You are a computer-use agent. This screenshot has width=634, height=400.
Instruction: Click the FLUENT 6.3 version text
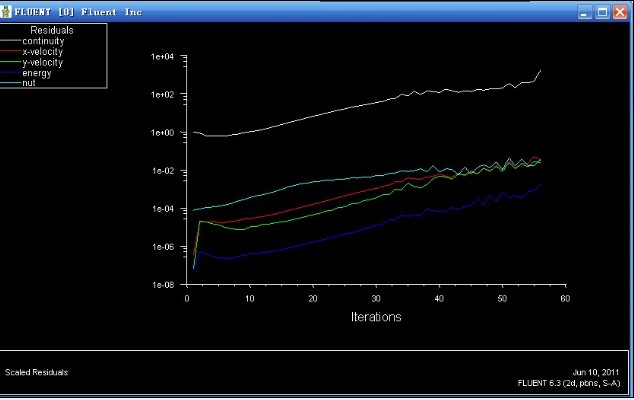570,382
